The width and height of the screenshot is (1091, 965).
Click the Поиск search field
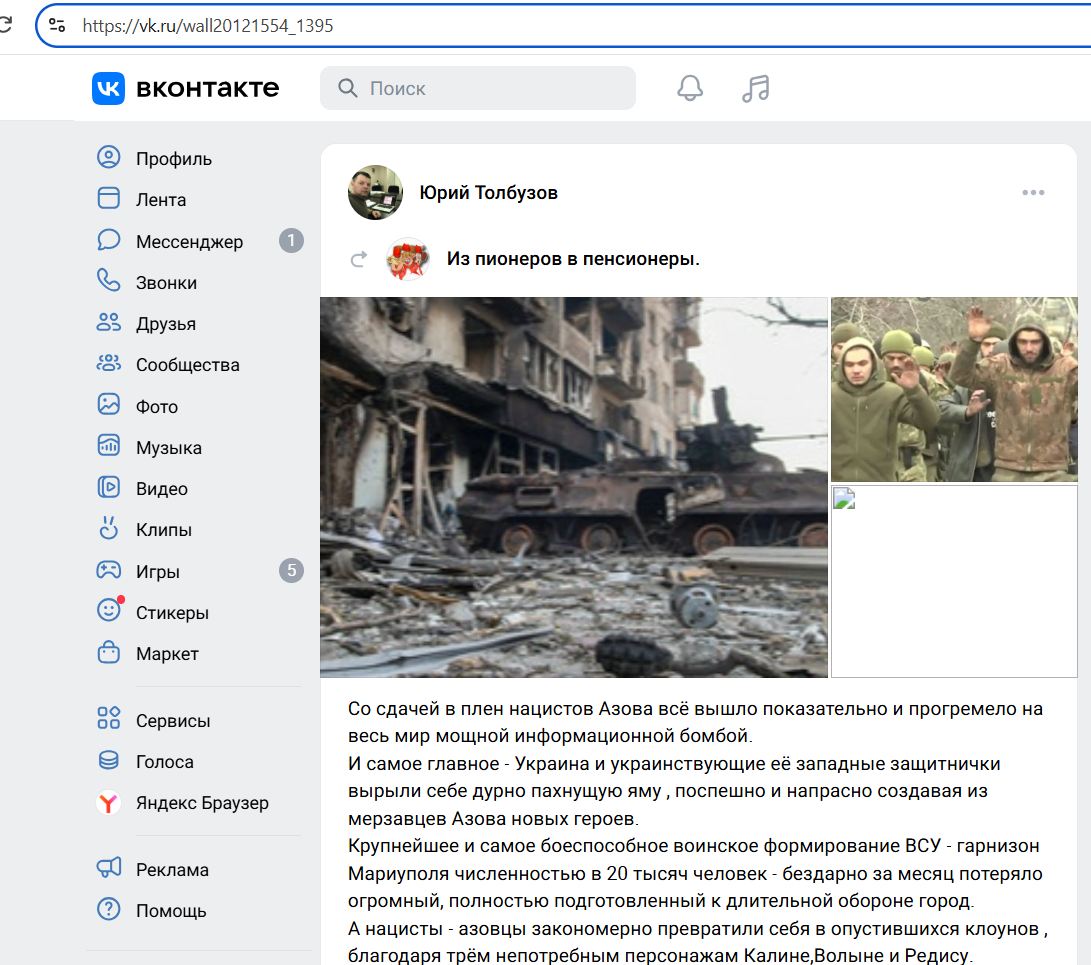(477, 88)
